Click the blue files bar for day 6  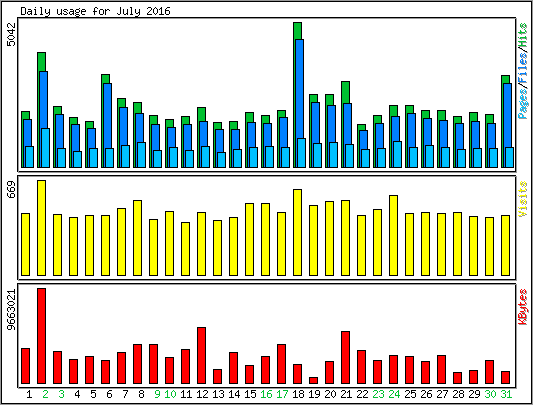108,116
